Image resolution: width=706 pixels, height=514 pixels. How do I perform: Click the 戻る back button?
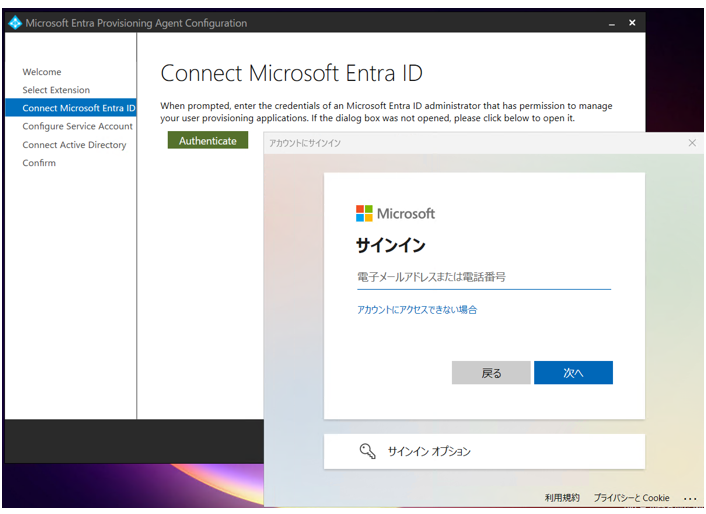pos(491,373)
